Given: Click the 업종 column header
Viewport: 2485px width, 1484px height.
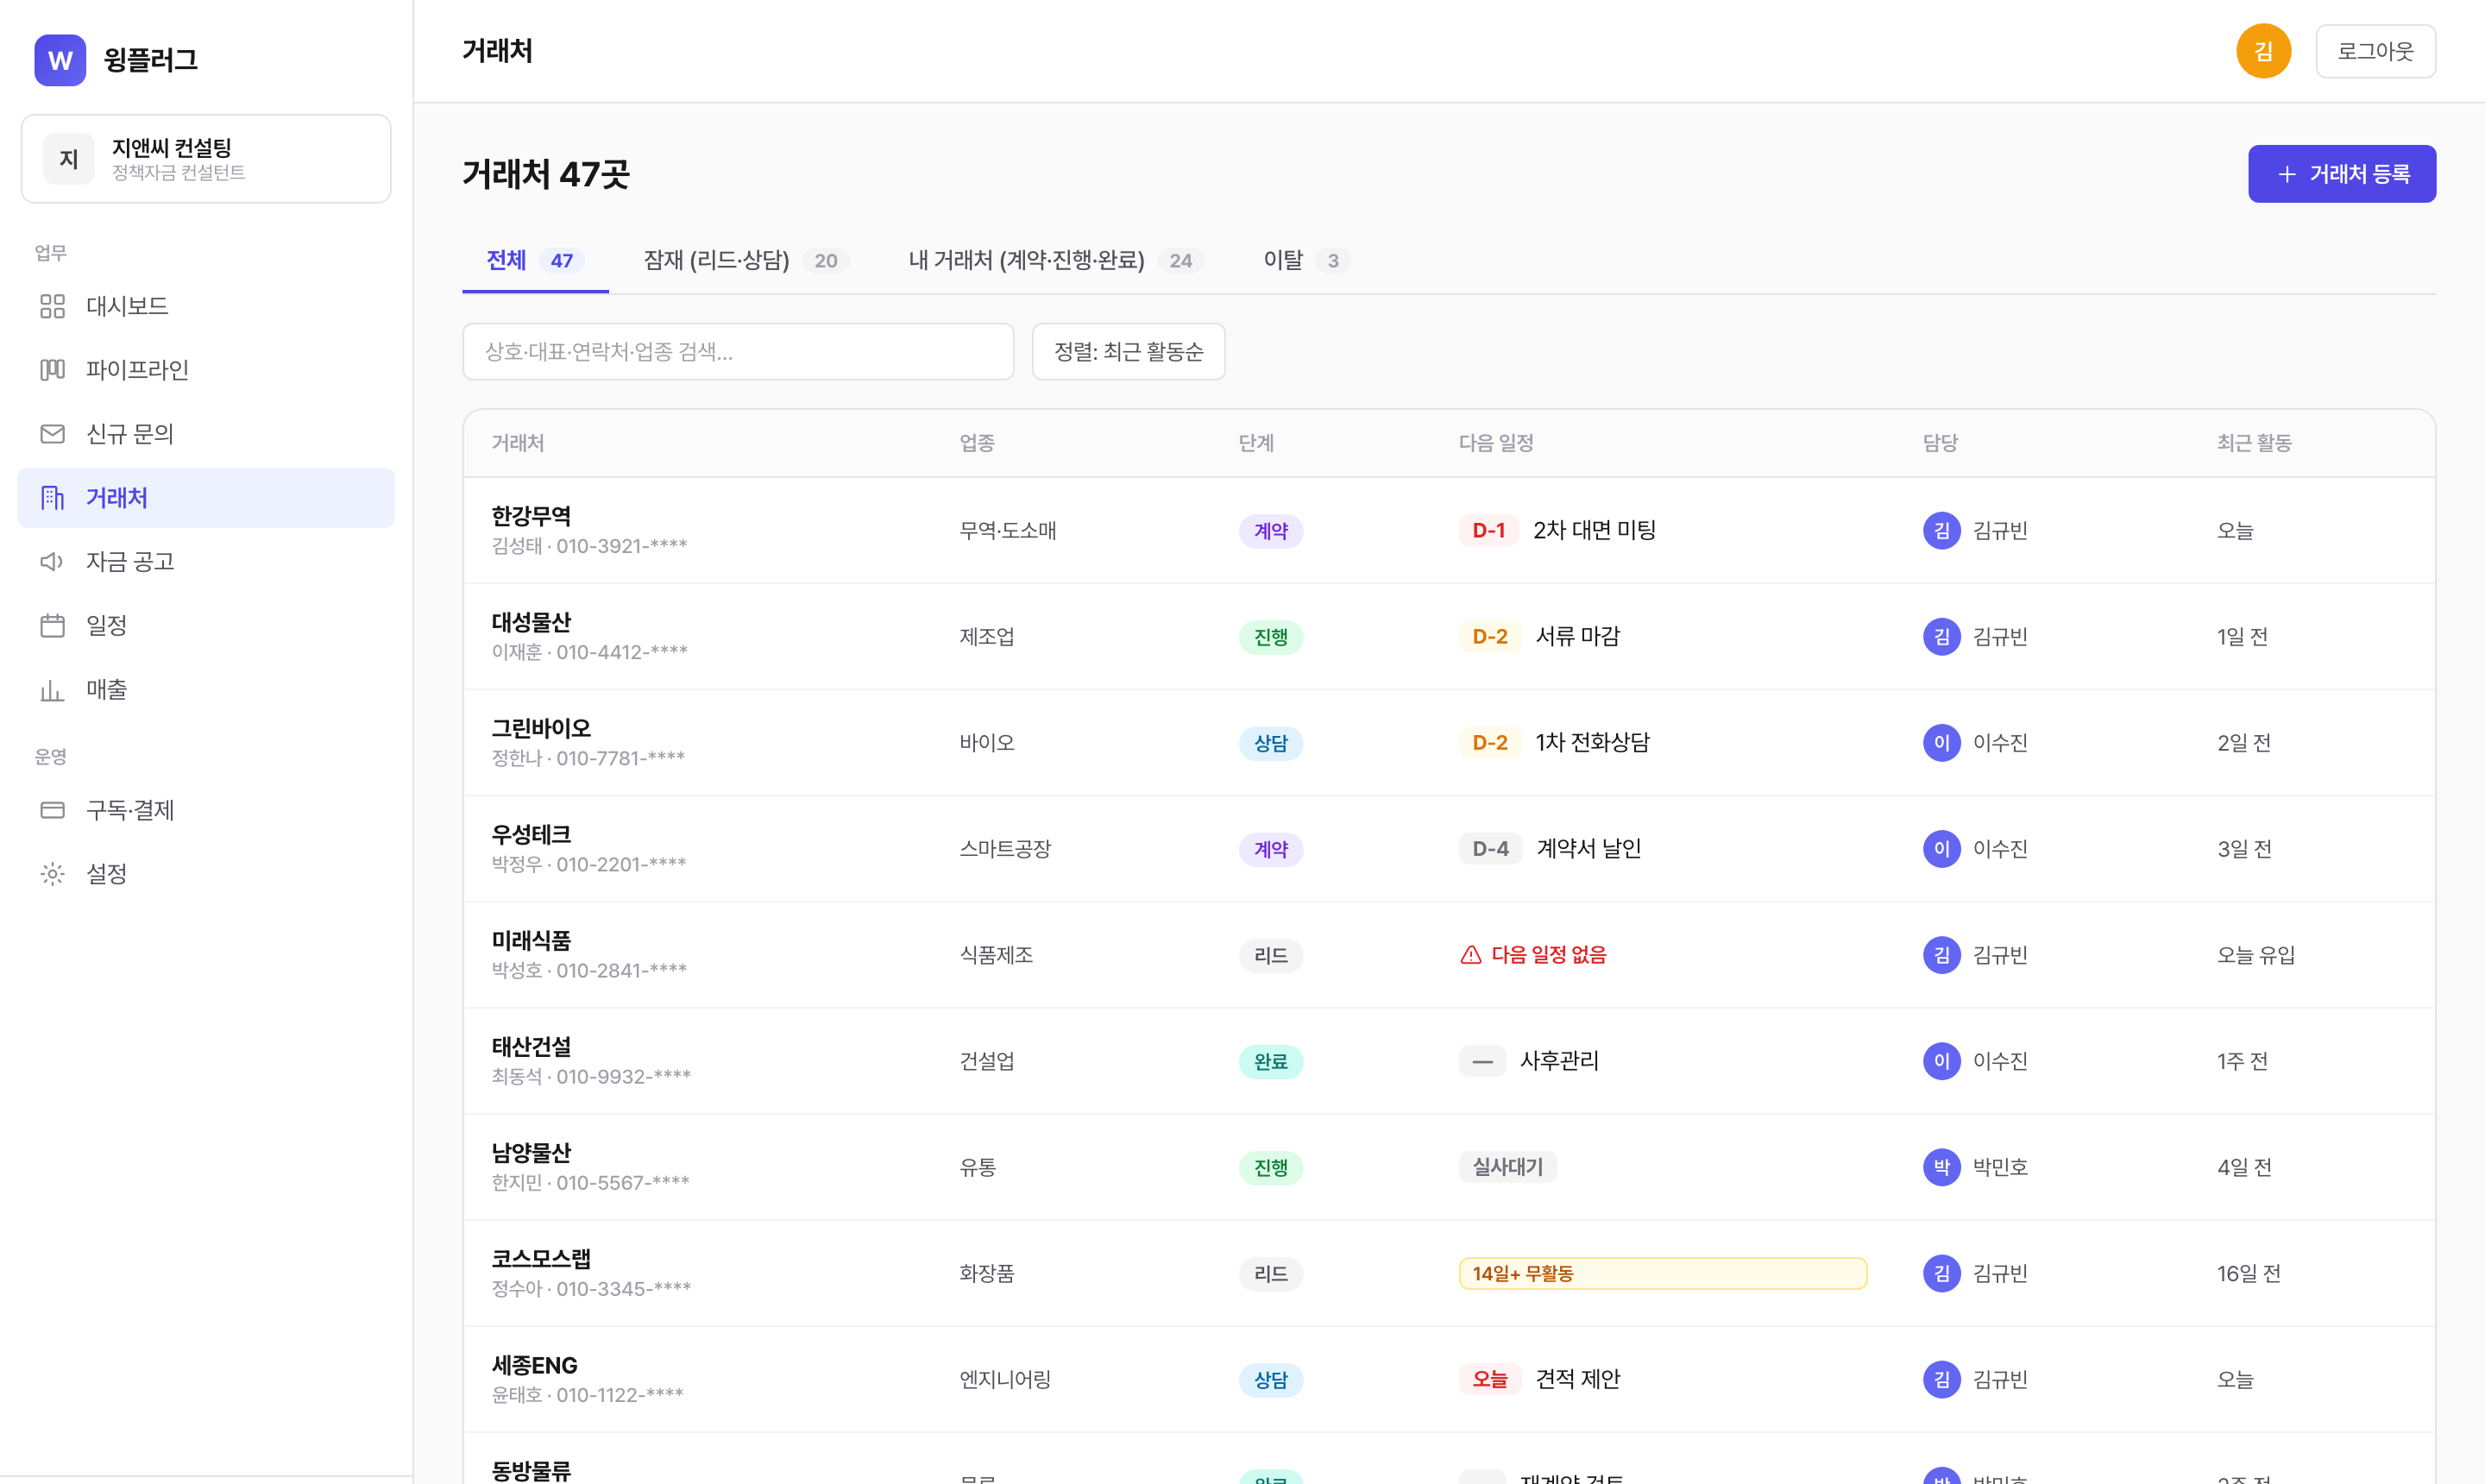Looking at the screenshot, I should 976,443.
